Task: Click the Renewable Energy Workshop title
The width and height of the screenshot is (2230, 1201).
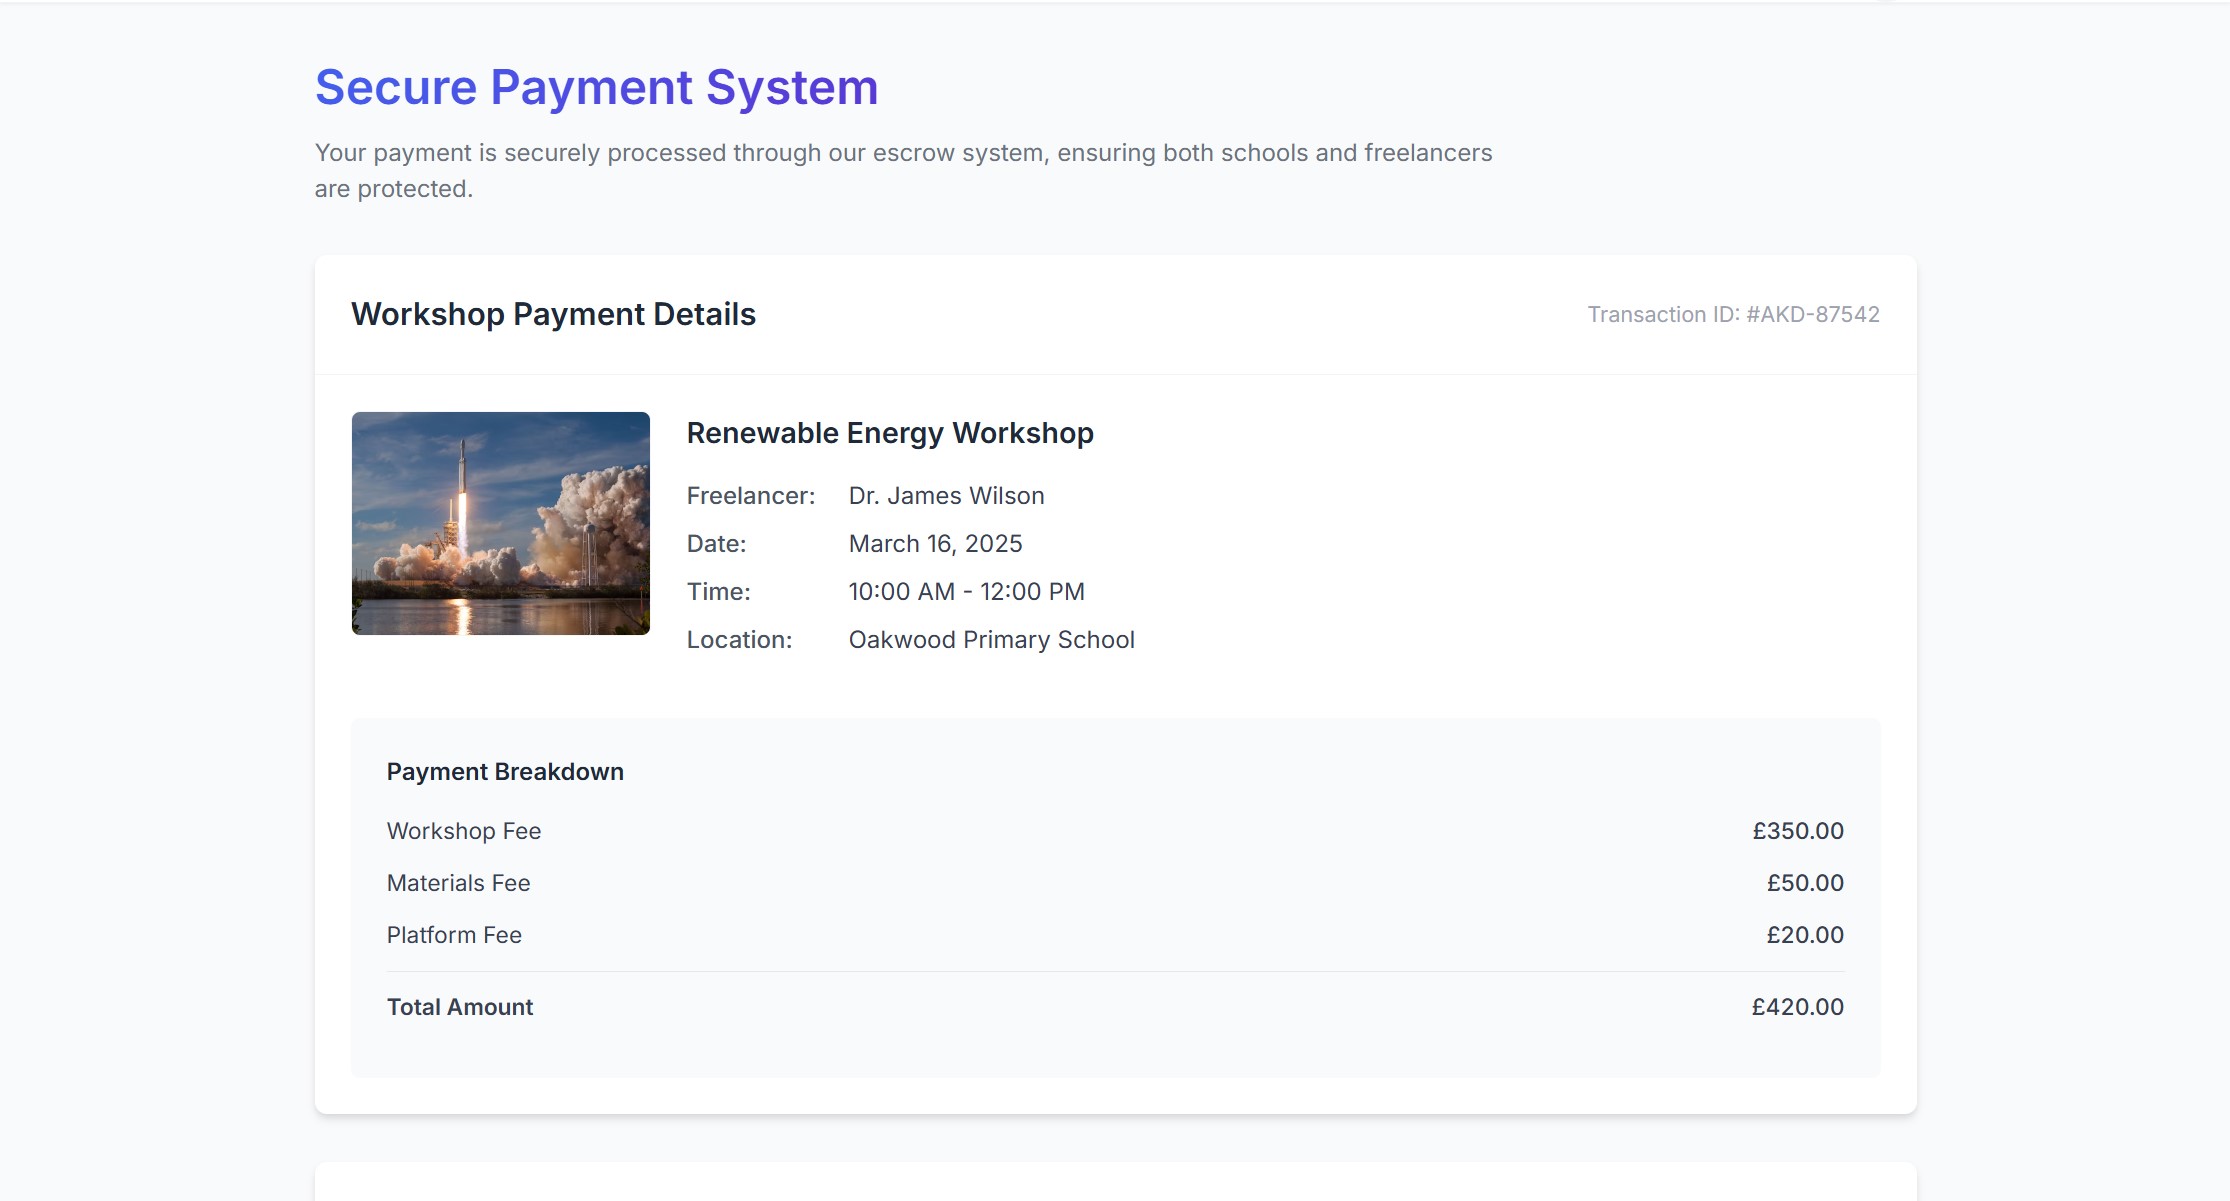Action: click(890, 433)
